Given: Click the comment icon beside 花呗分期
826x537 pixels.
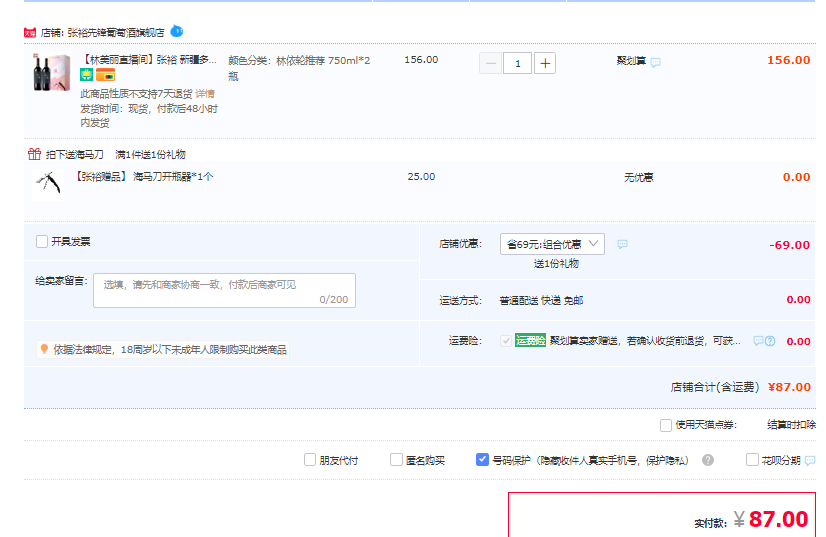Looking at the screenshot, I should [x=810, y=461].
